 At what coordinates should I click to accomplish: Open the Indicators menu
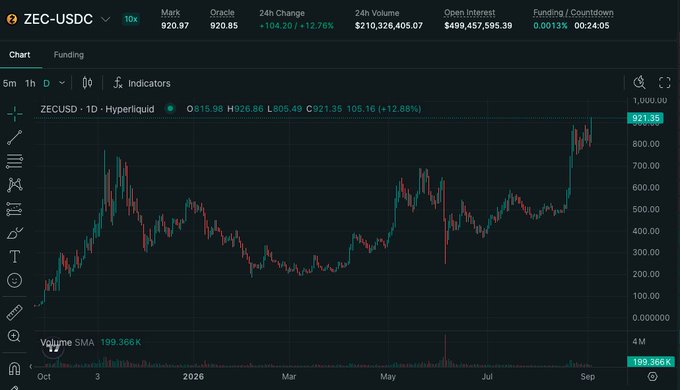(142, 83)
